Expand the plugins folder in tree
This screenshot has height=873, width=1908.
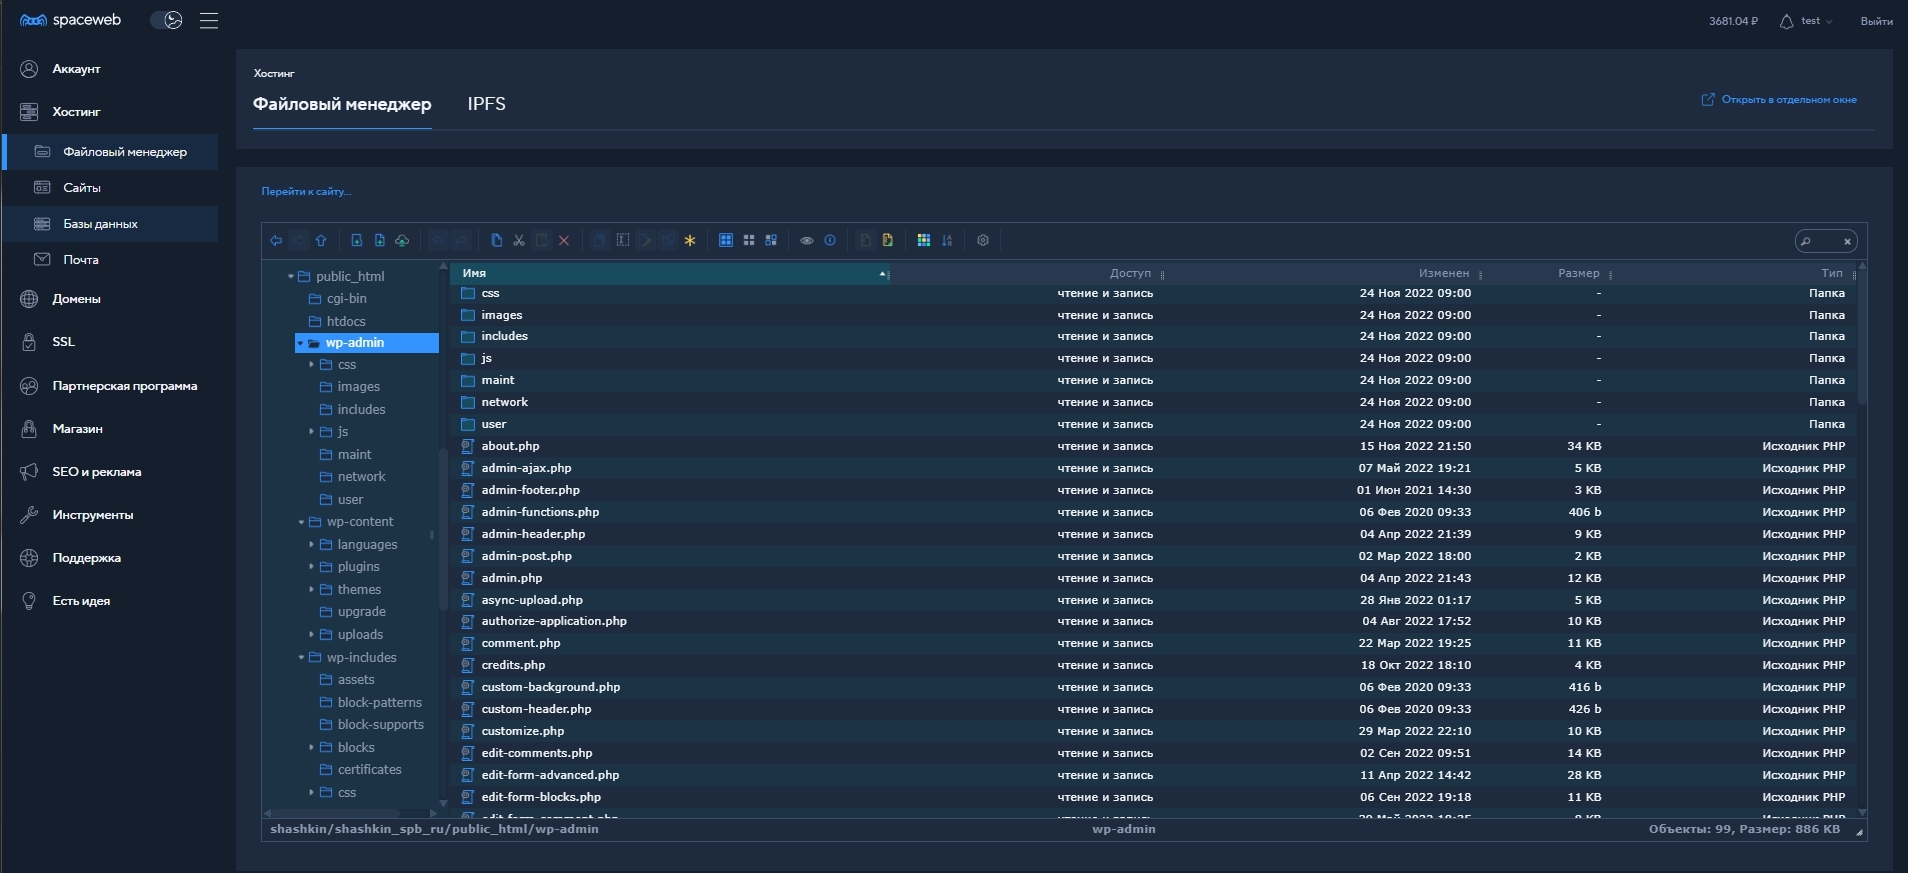(311, 567)
